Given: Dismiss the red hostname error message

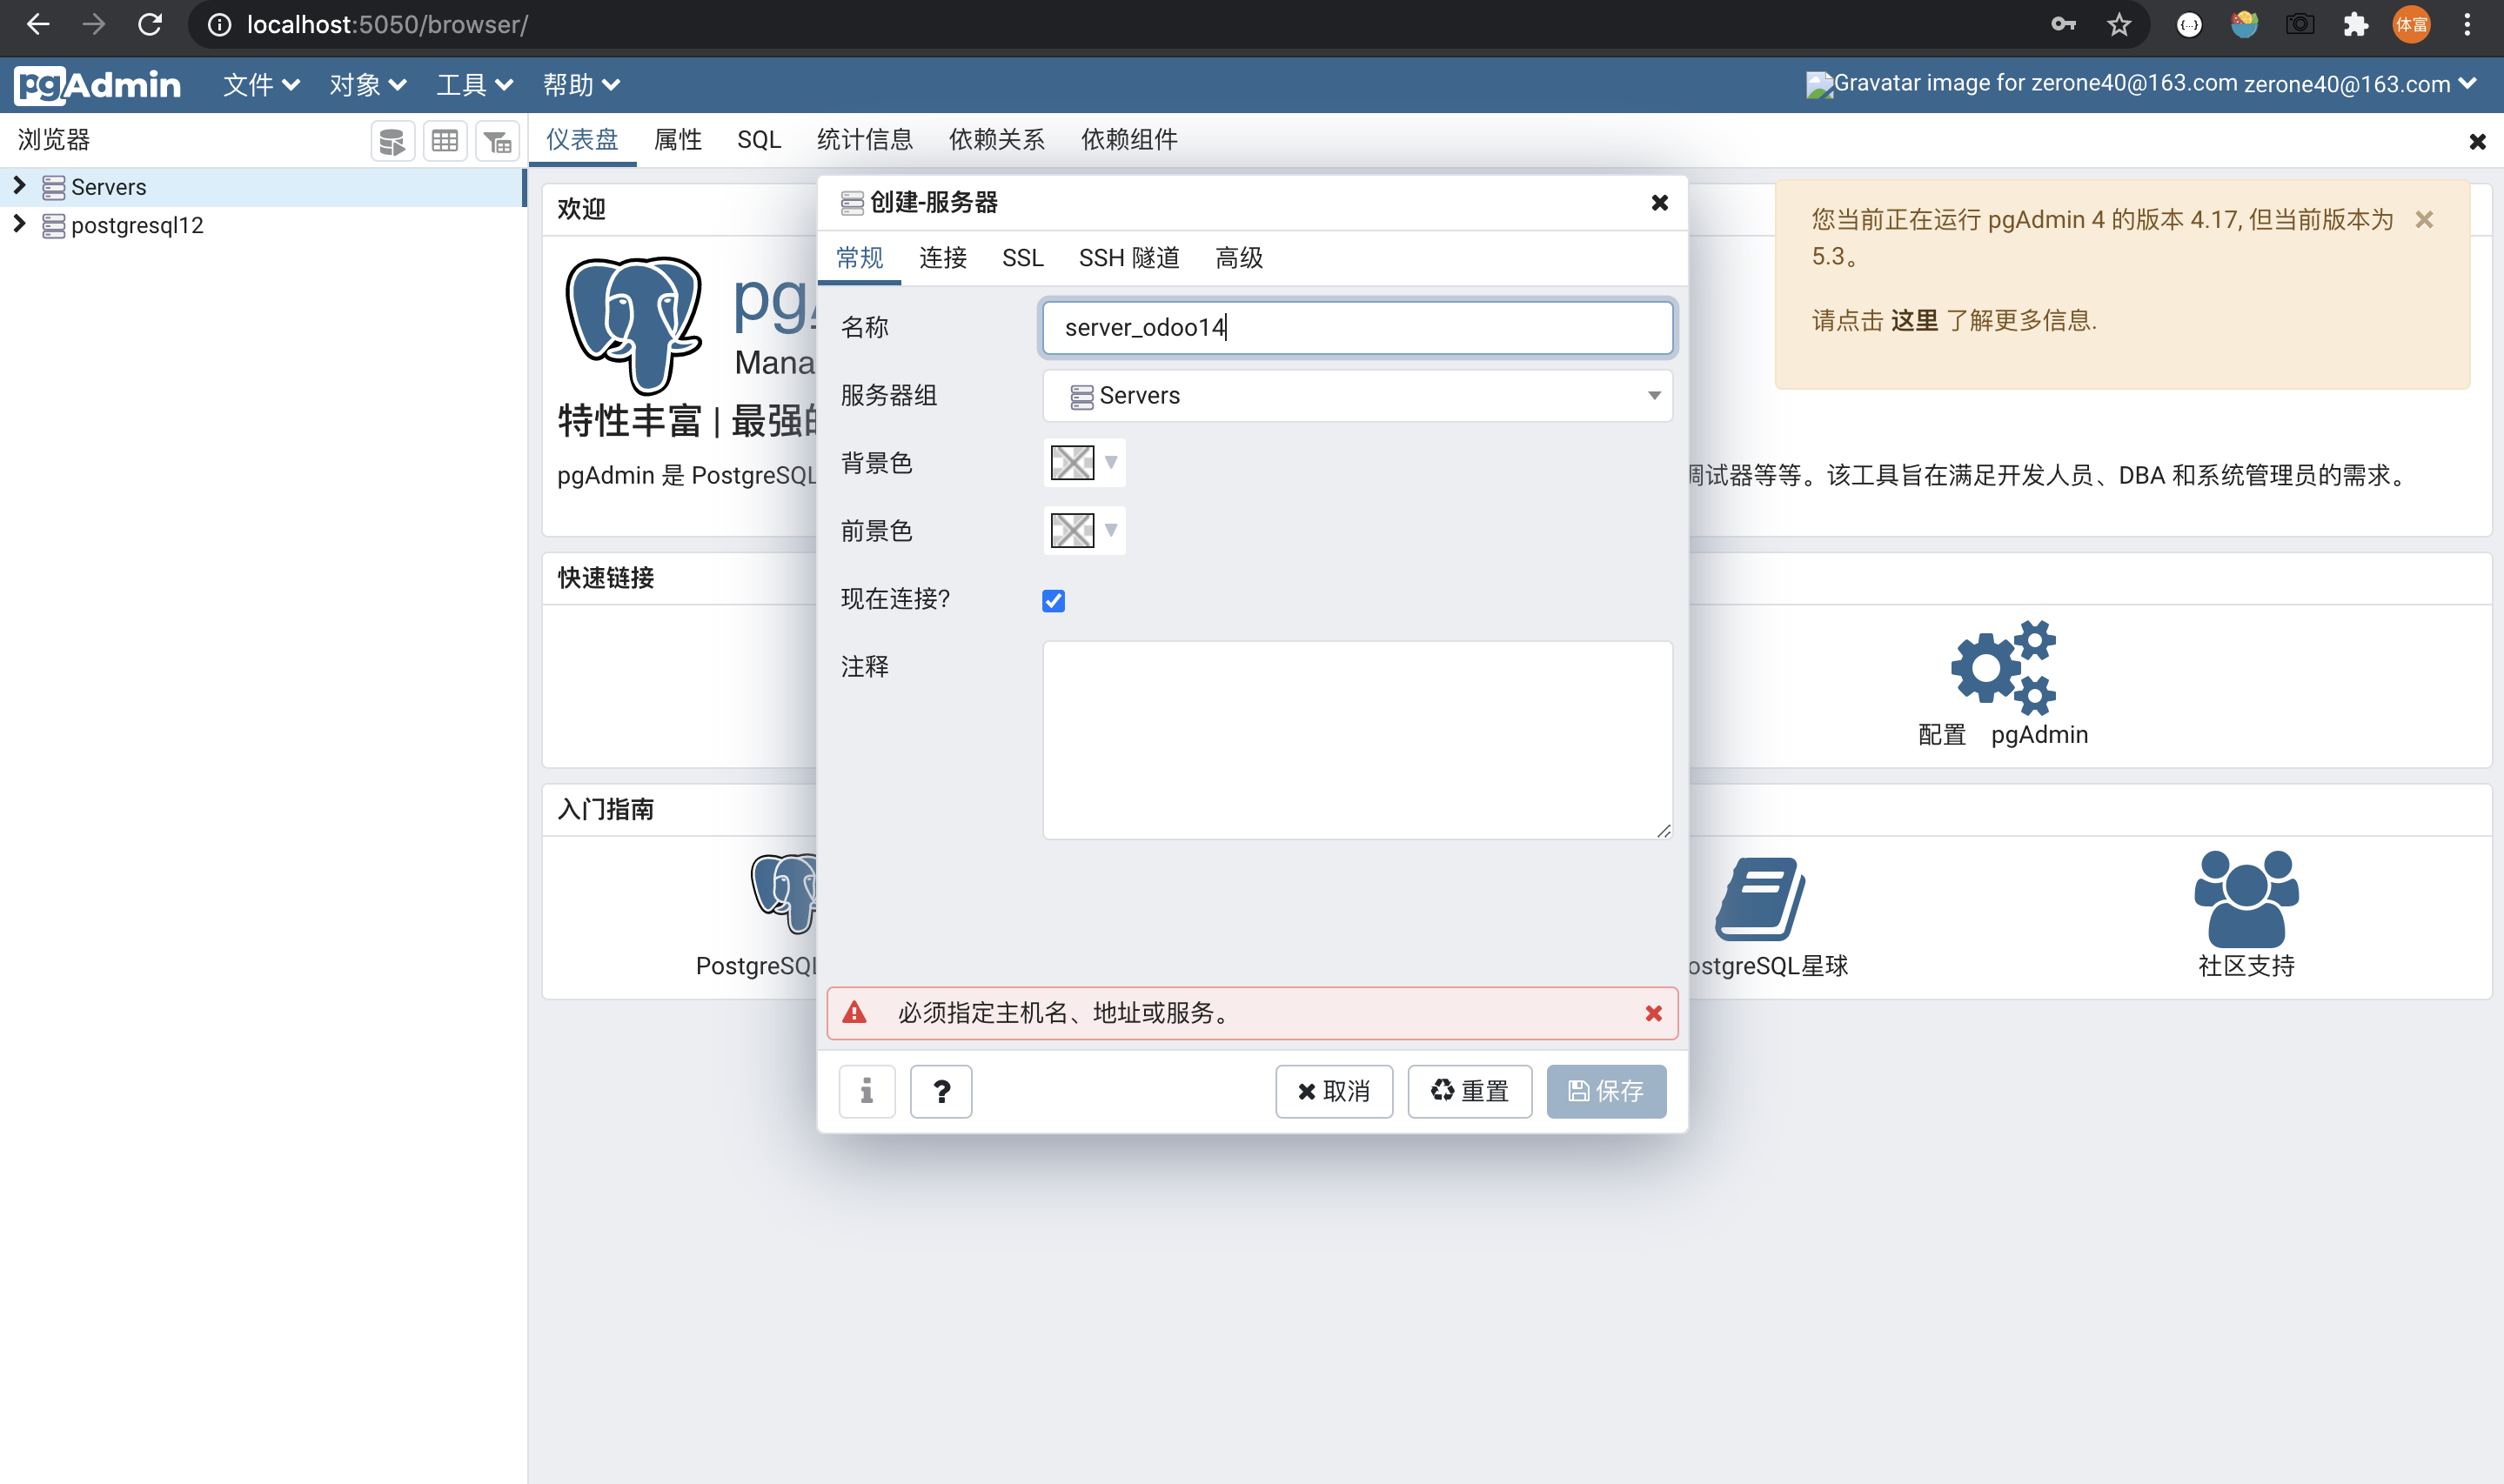Looking at the screenshot, I should (1653, 1013).
